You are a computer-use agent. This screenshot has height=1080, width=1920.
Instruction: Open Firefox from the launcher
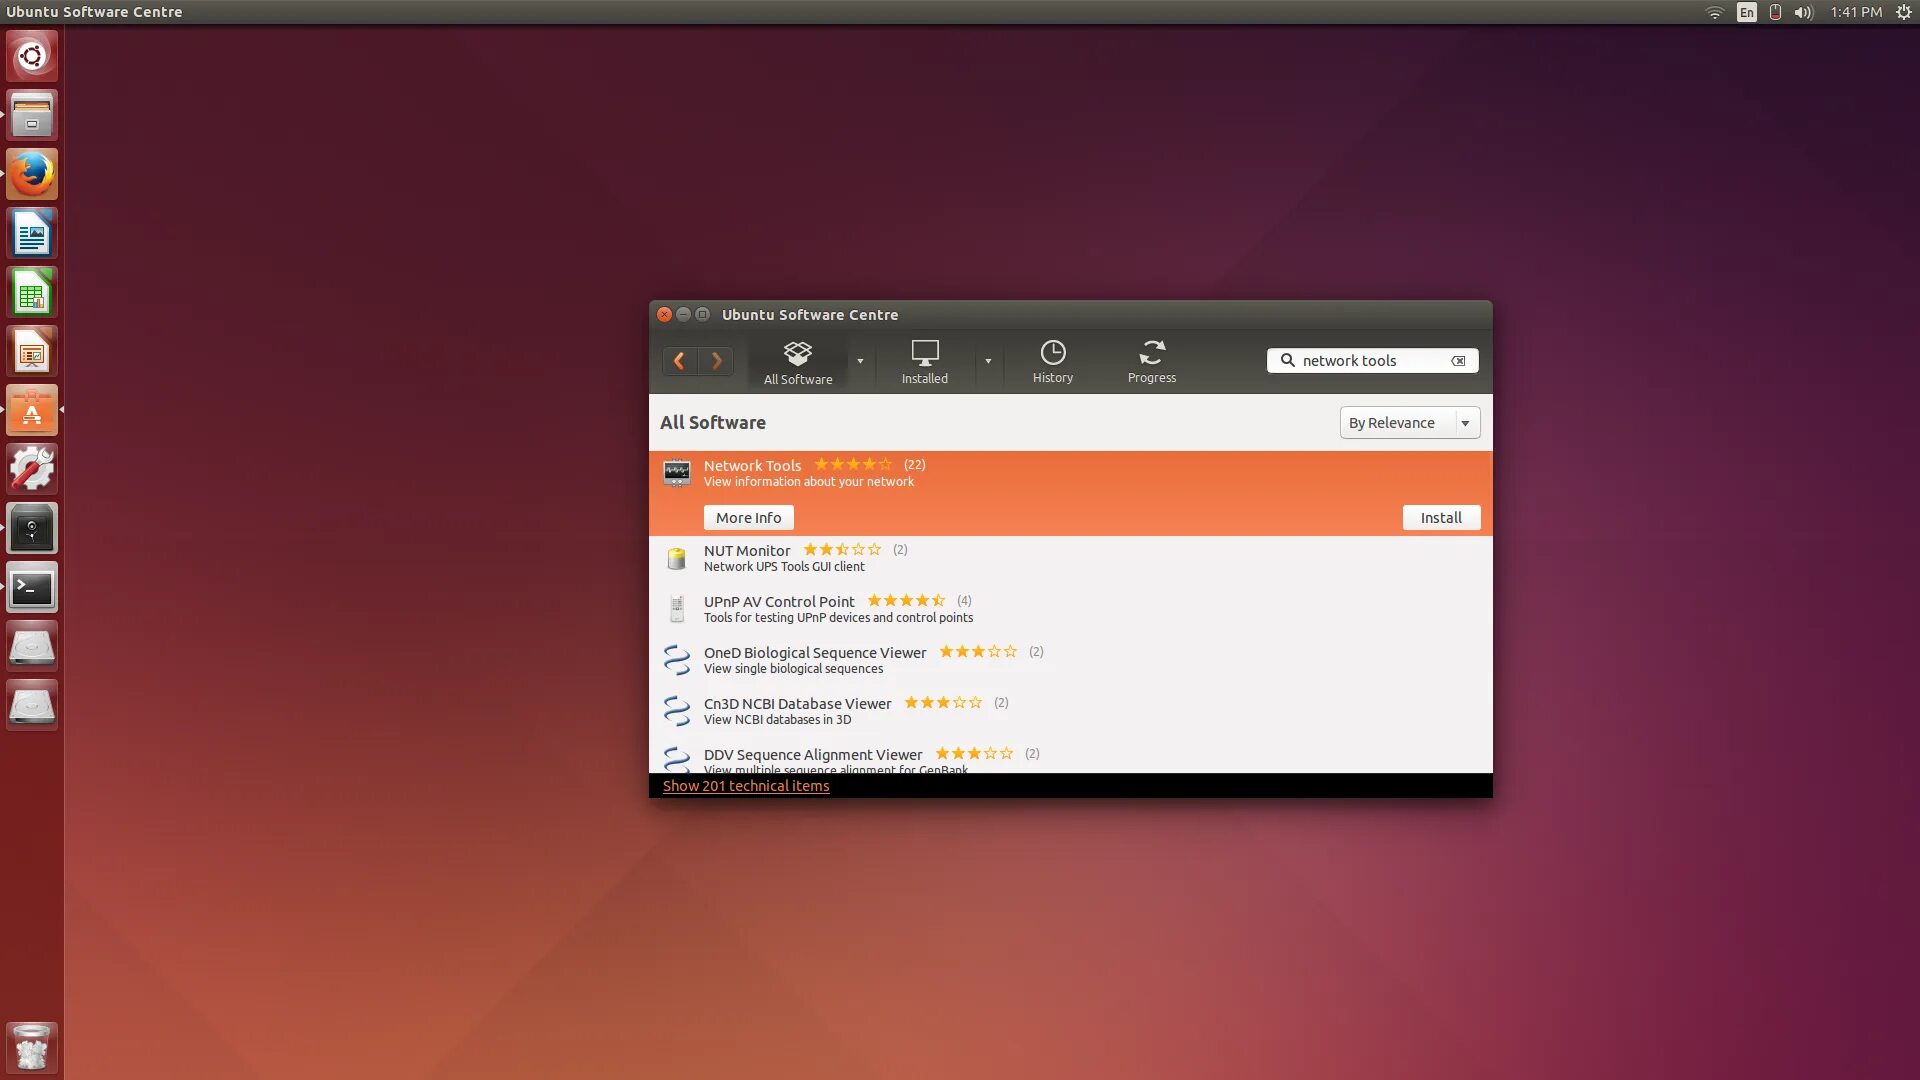coord(32,175)
